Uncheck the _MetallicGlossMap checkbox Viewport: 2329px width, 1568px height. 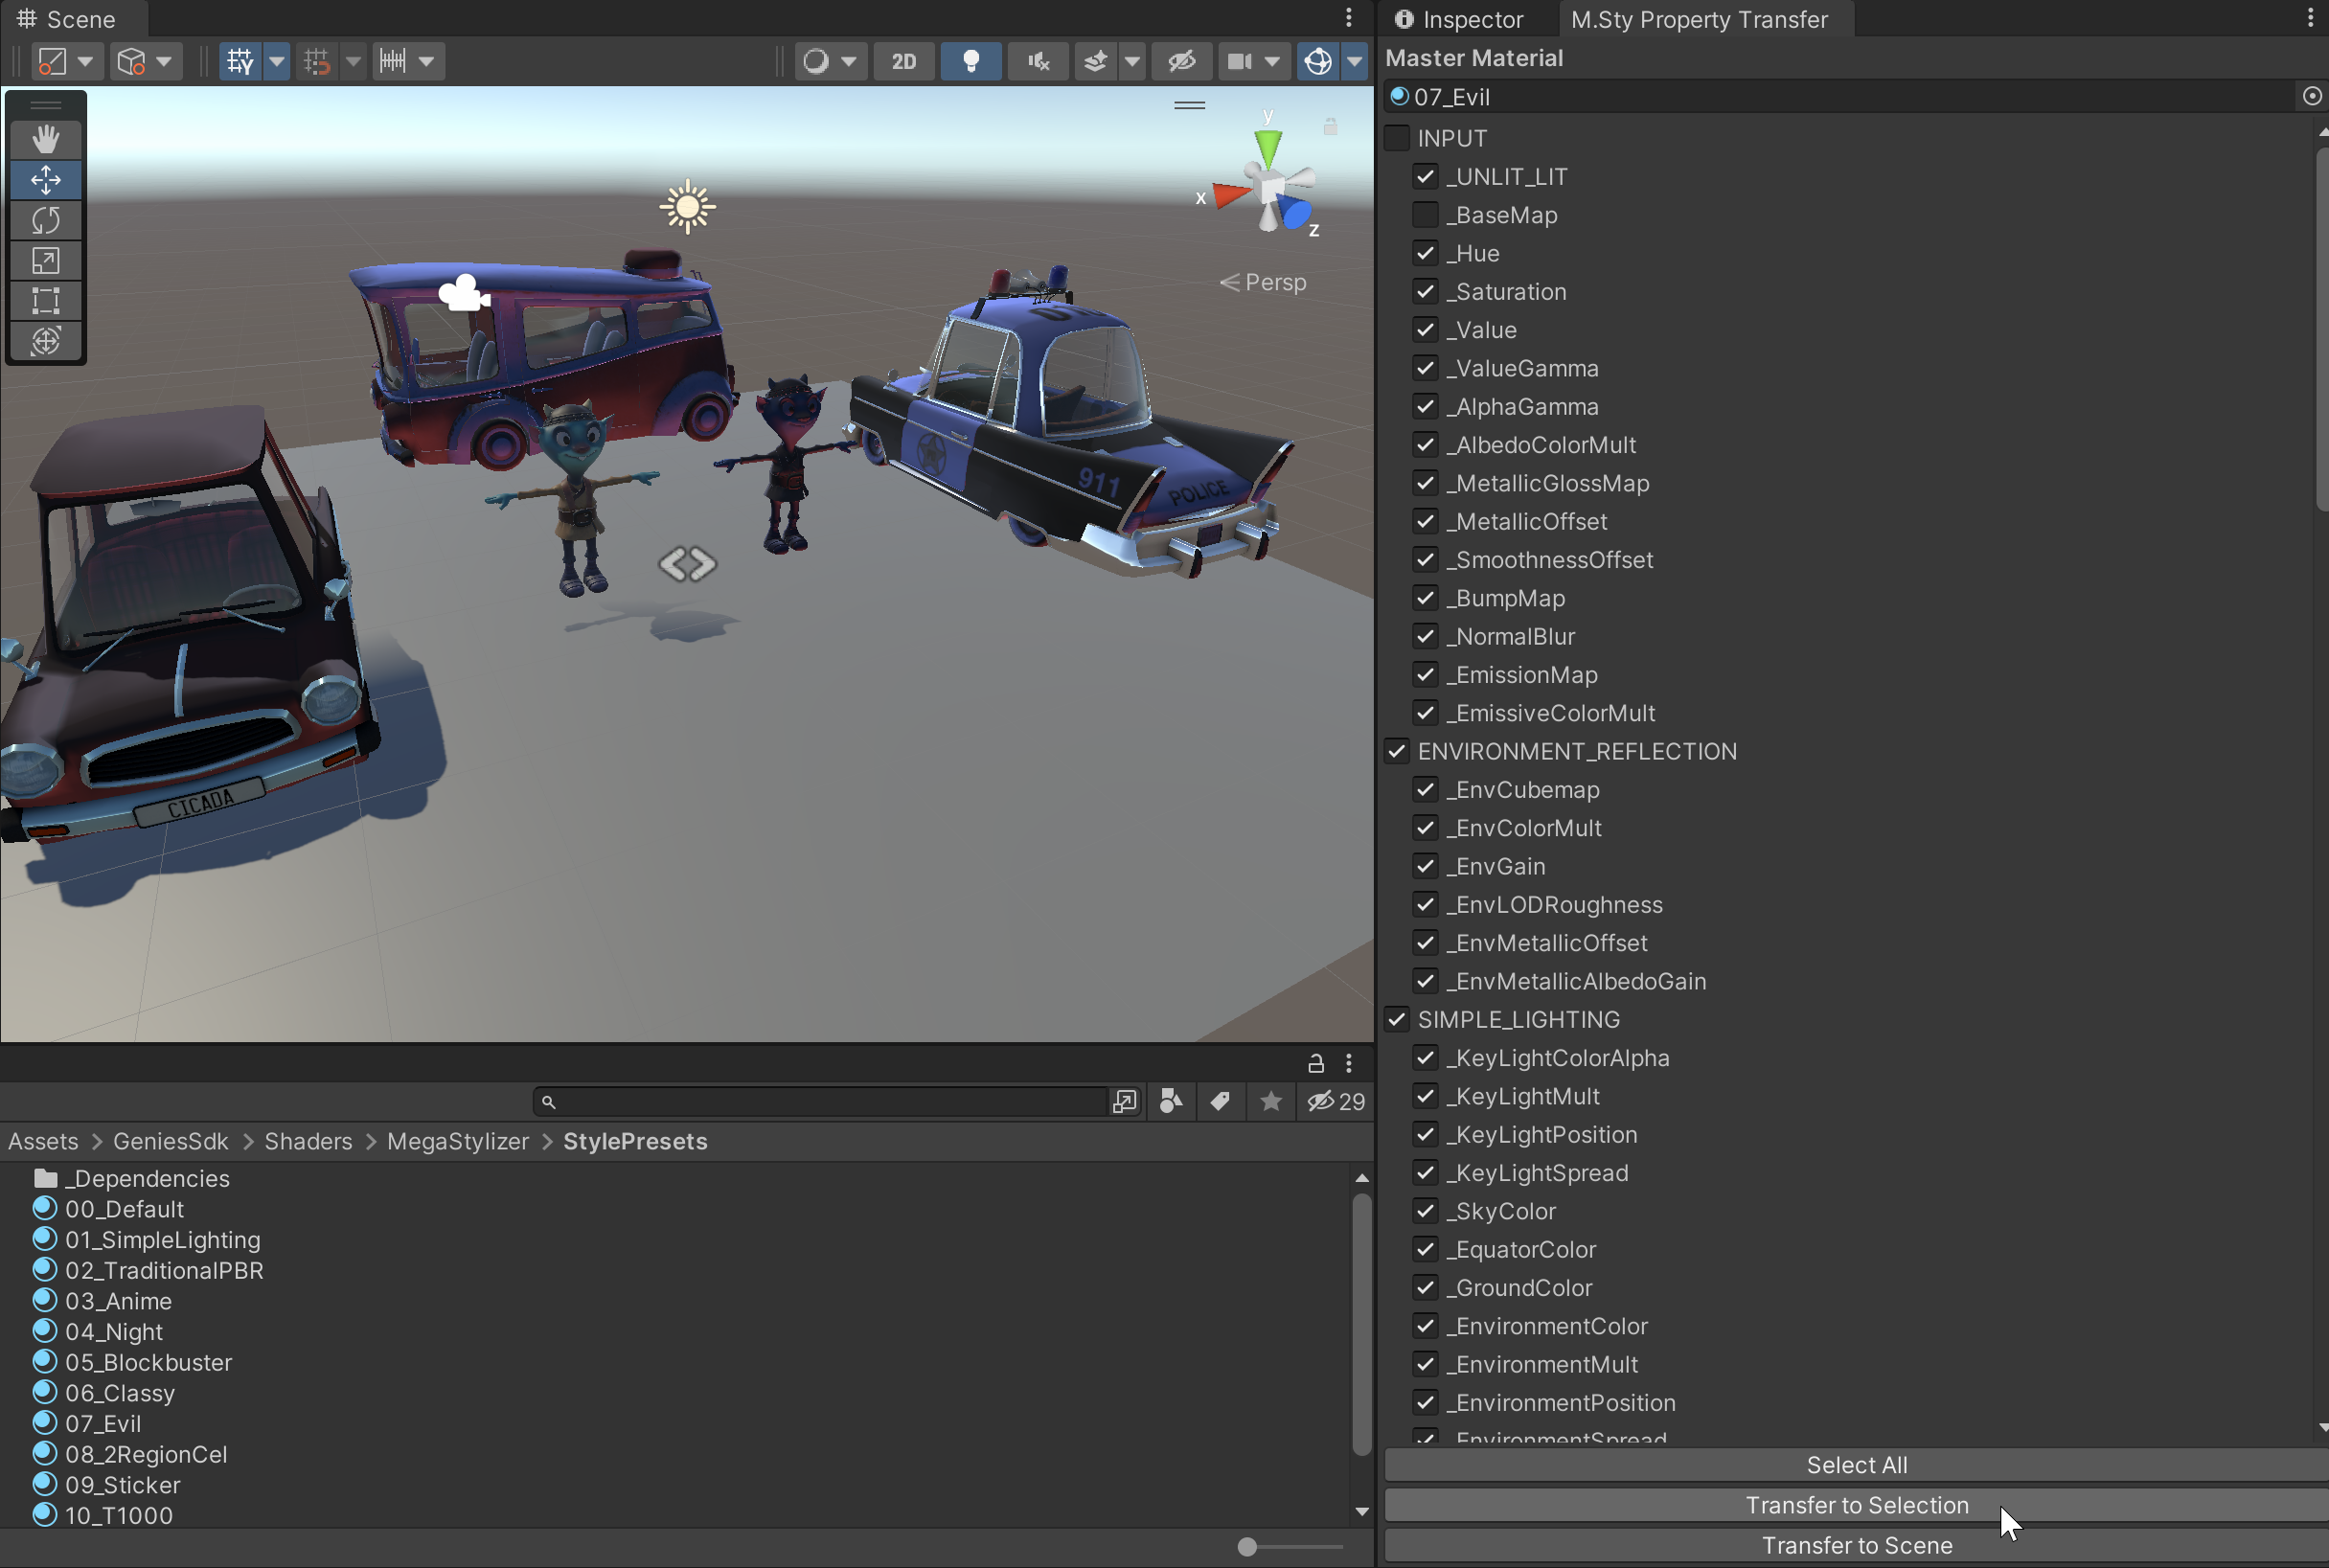point(1426,483)
